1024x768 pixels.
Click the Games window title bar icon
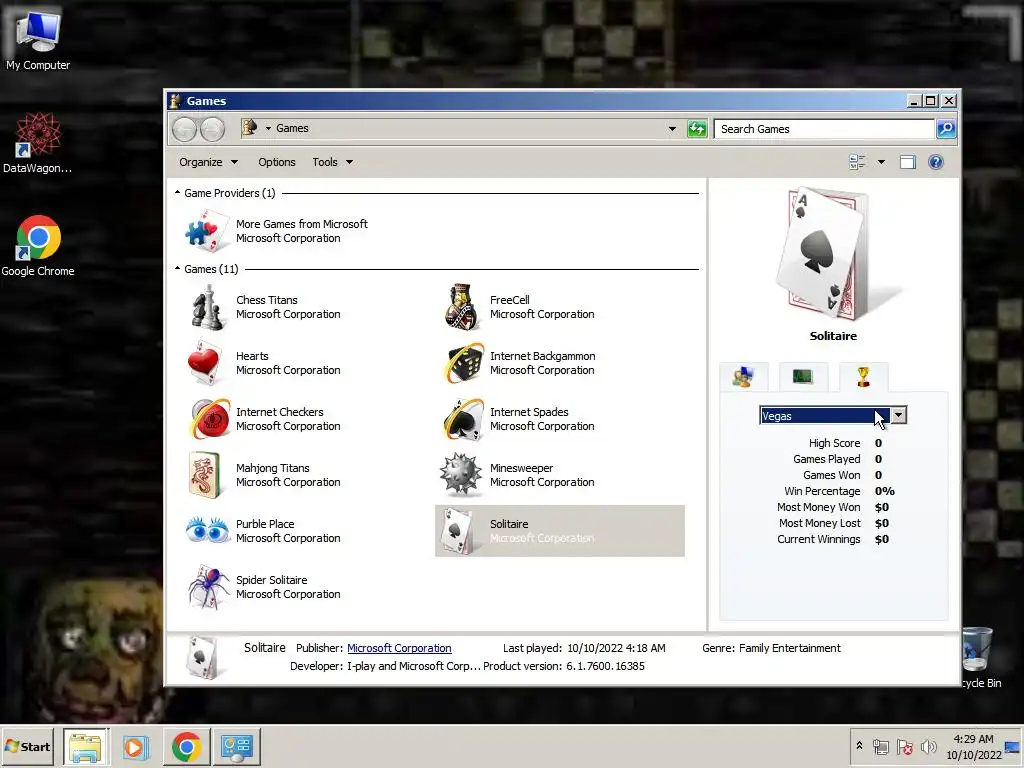click(175, 101)
